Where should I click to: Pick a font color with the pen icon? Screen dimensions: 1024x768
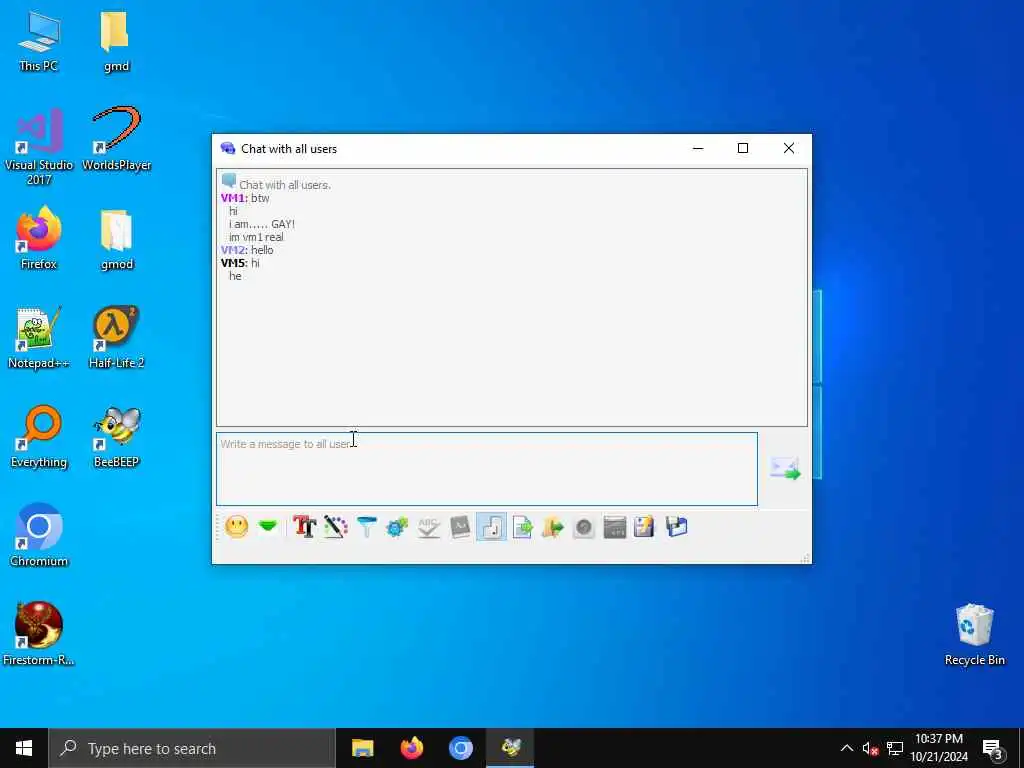tap(336, 526)
